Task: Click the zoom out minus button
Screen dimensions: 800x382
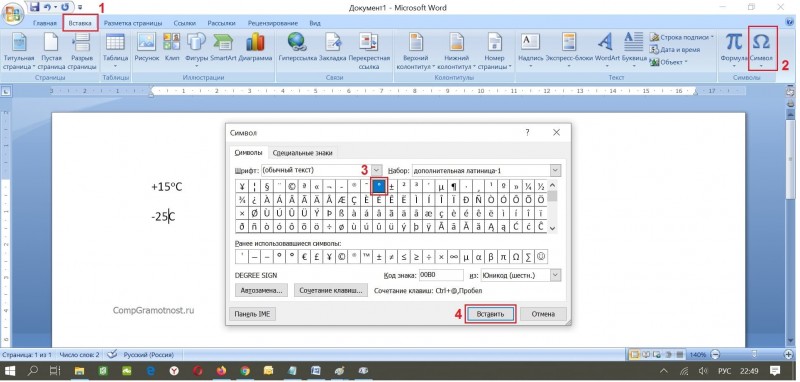Action: (x=715, y=354)
